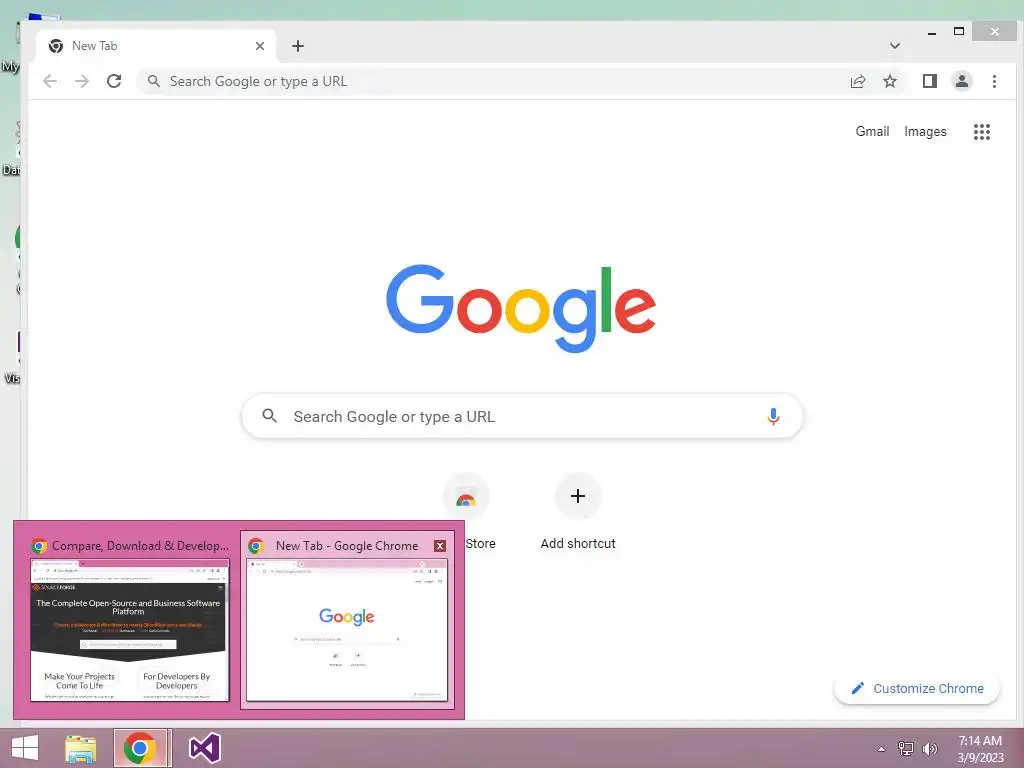Switch to the SourceForge window thumbnail preview

pyautogui.click(x=130, y=630)
